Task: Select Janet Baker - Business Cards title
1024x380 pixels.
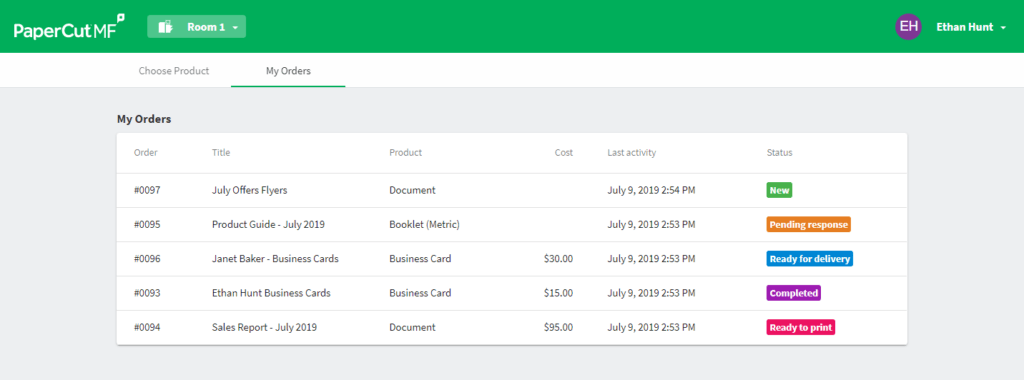Action: [x=275, y=259]
